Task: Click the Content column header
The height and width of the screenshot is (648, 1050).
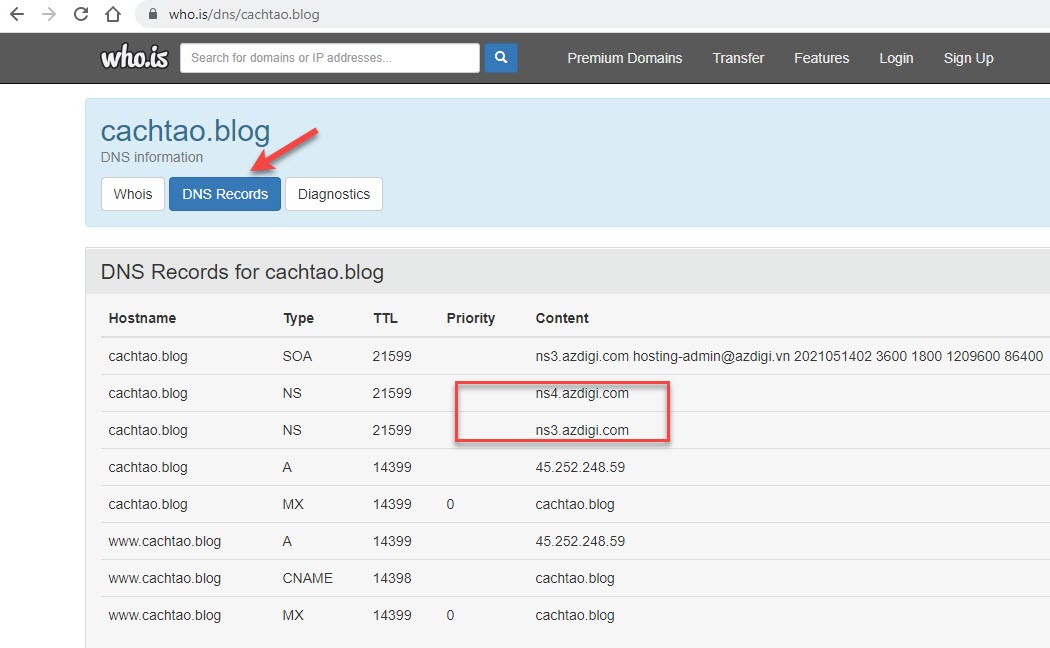Action: [562, 318]
